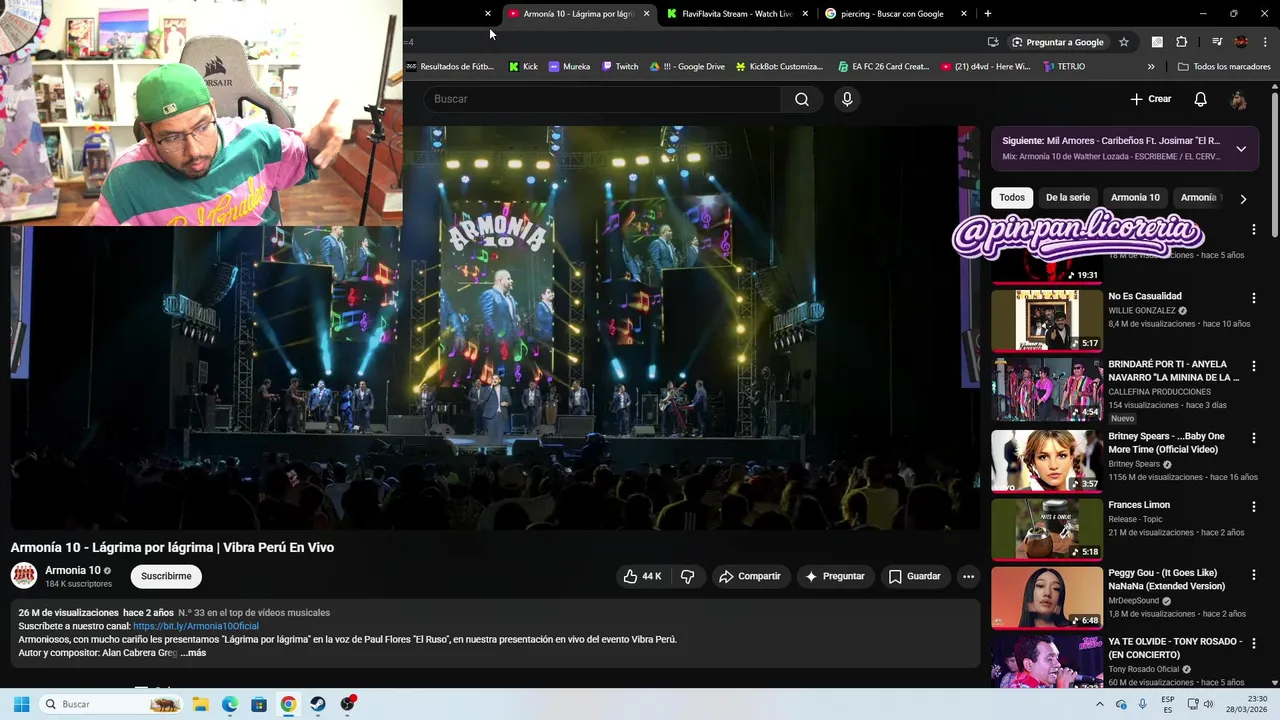Viewport: 1280px width, 720px height.
Task: Open the Google Drive bookmark
Action: pyautogui.click(x=687, y=67)
